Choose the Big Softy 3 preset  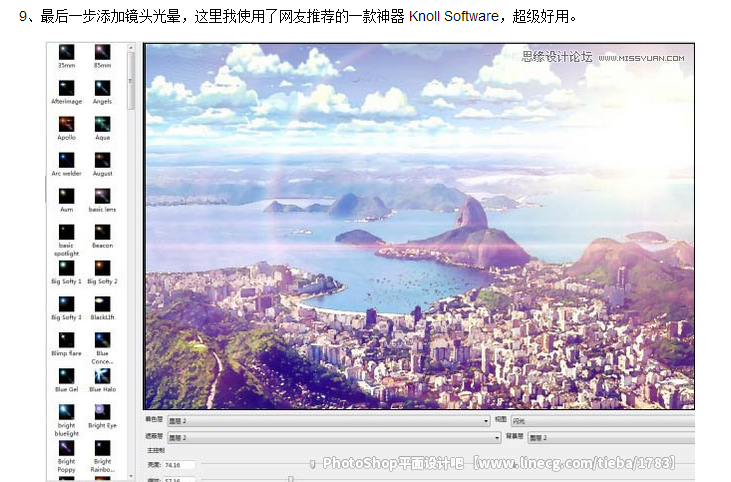click(x=66, y=308)
